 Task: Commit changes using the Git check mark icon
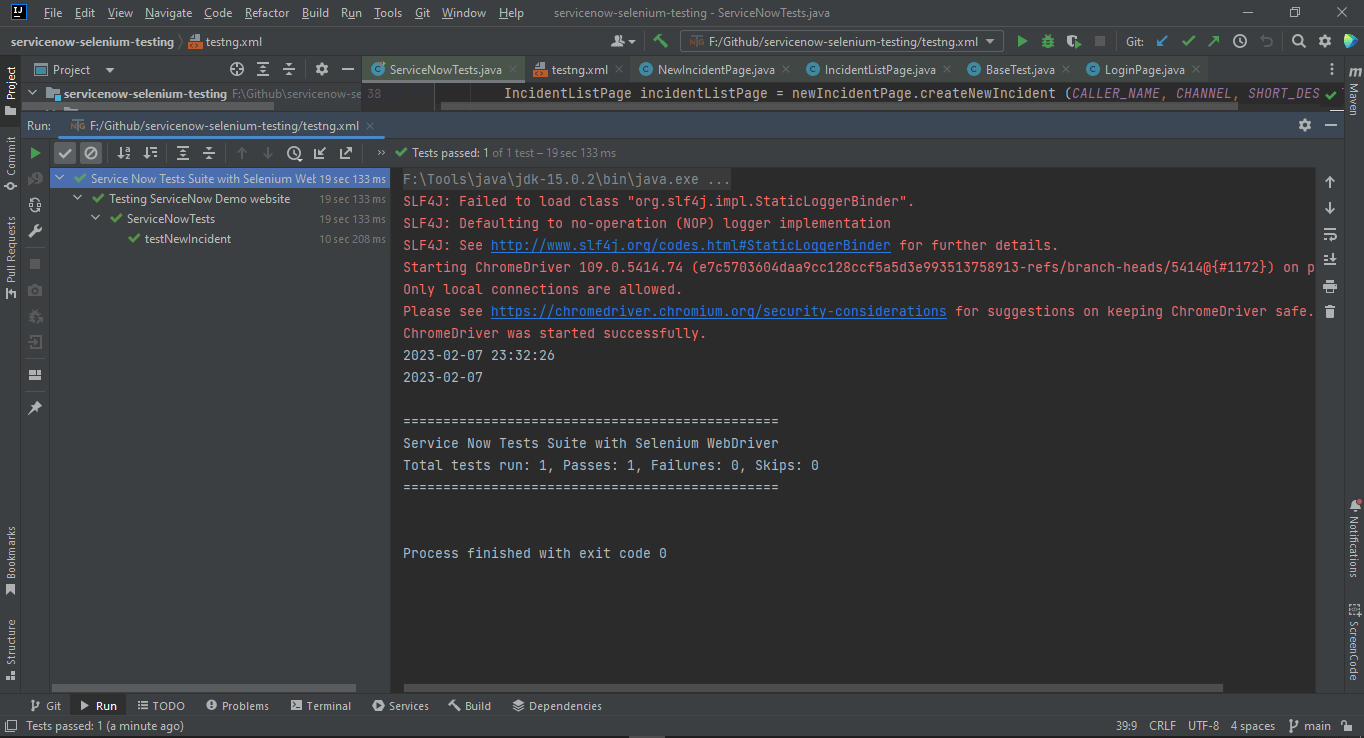pos(1190,41)
